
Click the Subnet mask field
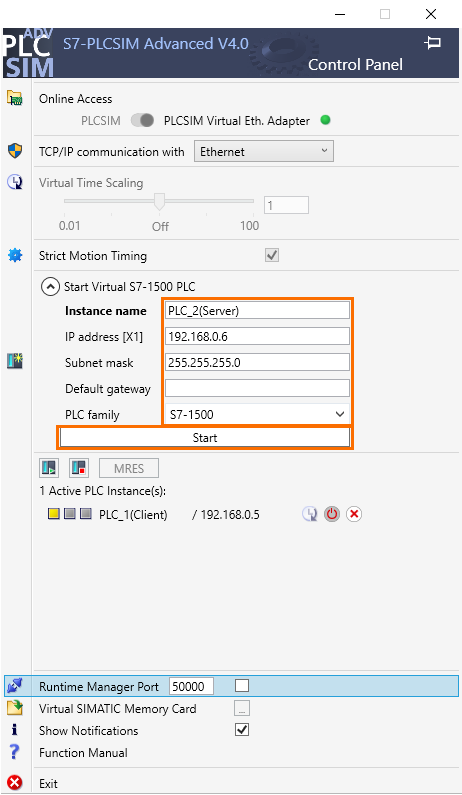tap(257, 362)
